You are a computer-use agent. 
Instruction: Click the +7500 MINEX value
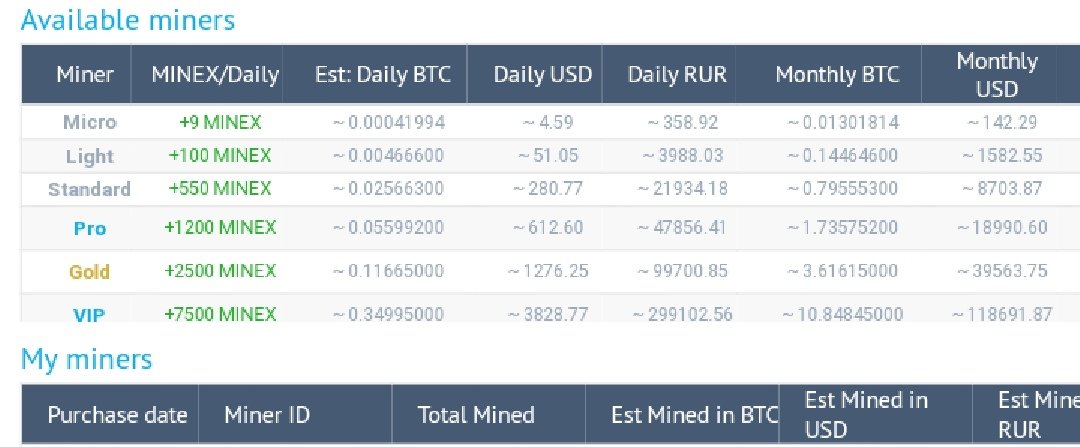pyautogui.click(x=220, y=315)
